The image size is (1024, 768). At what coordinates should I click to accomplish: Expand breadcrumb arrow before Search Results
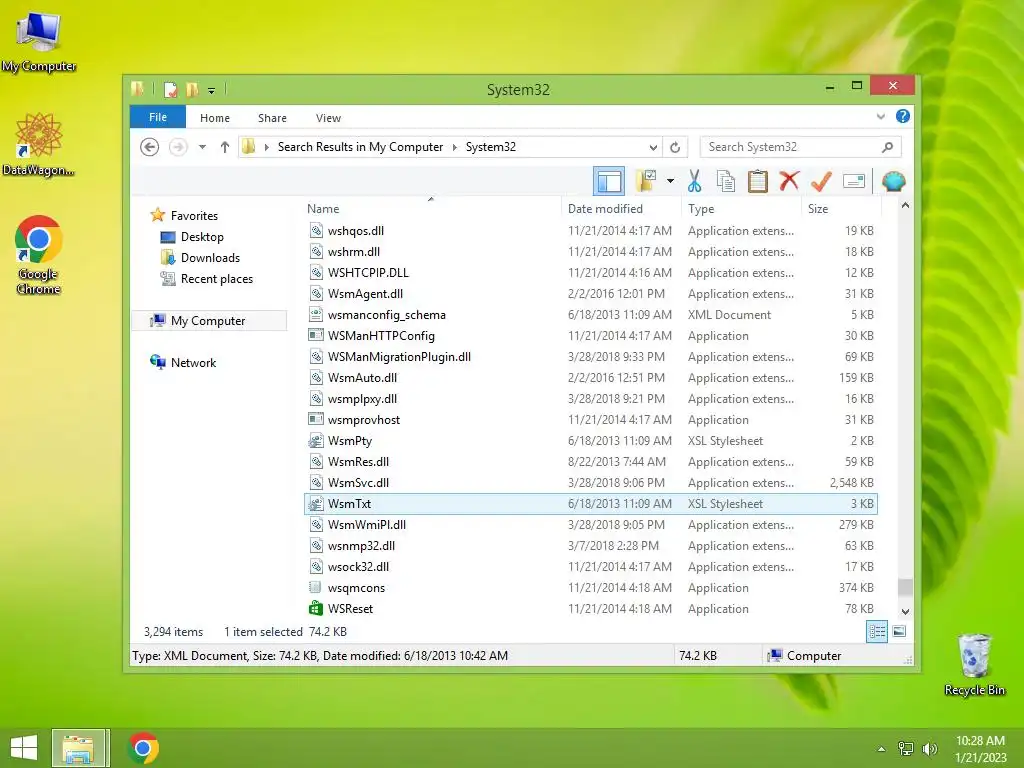point(266,147)
